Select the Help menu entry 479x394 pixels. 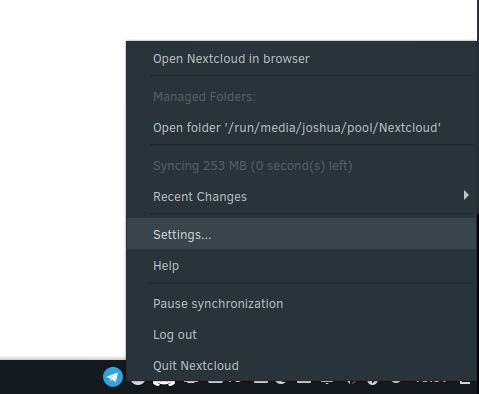tap(302, 266)
